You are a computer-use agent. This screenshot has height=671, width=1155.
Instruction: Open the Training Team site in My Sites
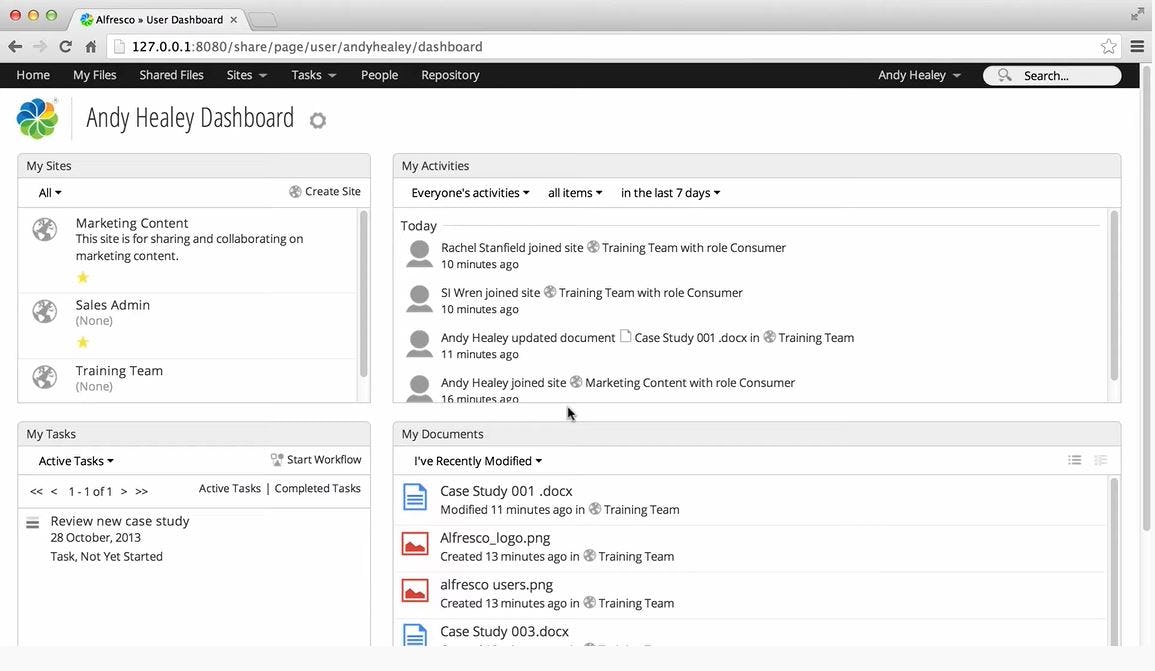pos(119,370)
